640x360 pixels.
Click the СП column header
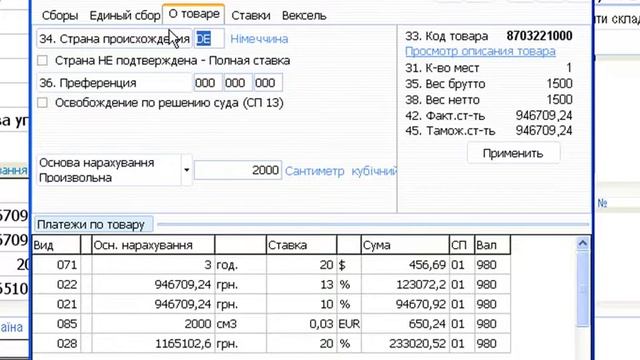tap(462, 245)
